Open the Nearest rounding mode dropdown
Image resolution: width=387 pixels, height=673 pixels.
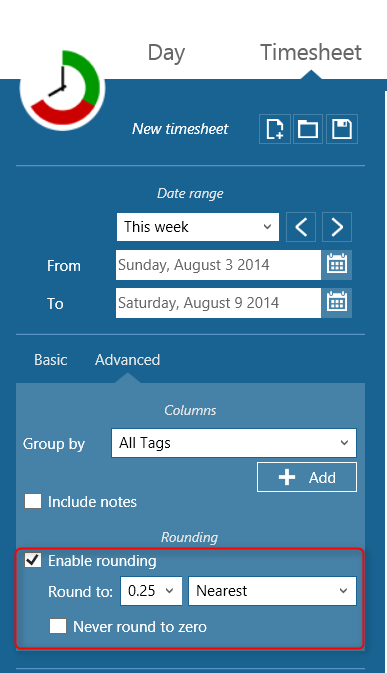click(x=272, y=591)
